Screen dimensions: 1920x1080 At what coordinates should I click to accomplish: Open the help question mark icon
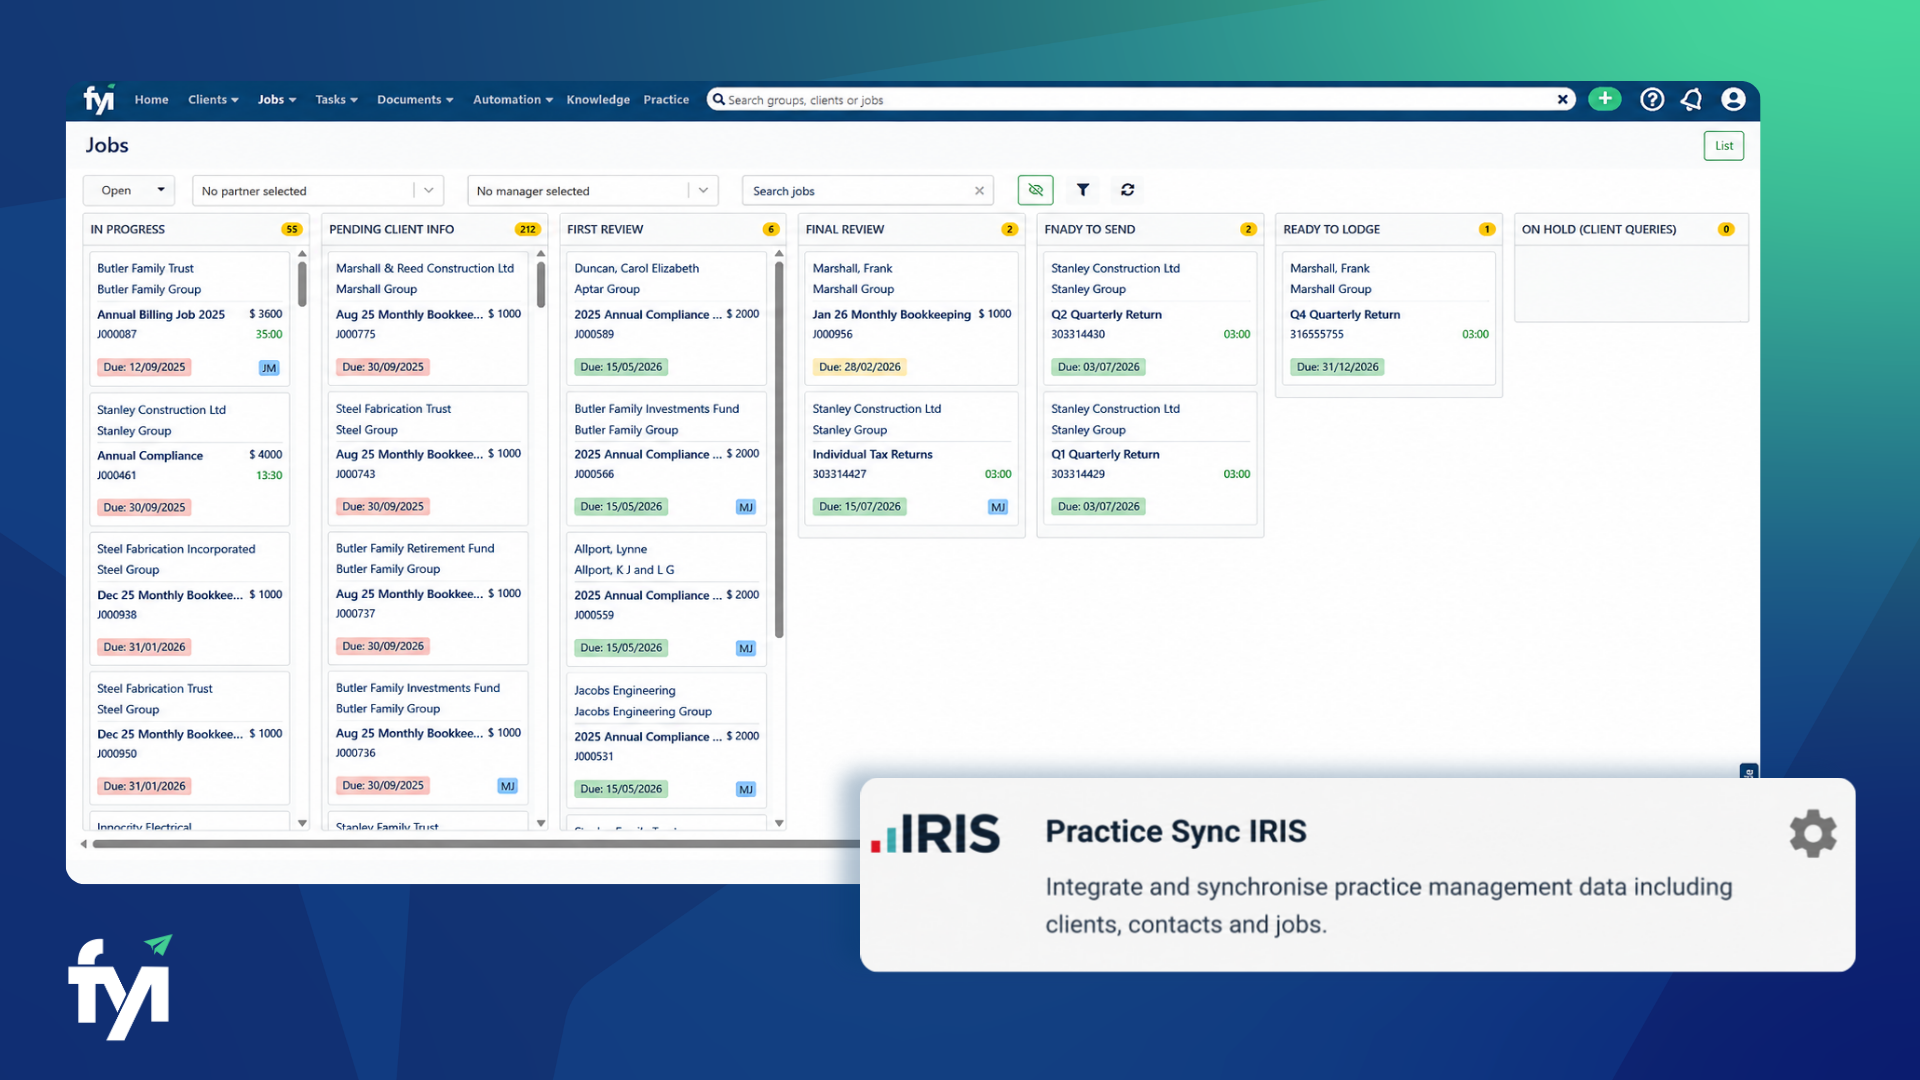point(1652,99)
